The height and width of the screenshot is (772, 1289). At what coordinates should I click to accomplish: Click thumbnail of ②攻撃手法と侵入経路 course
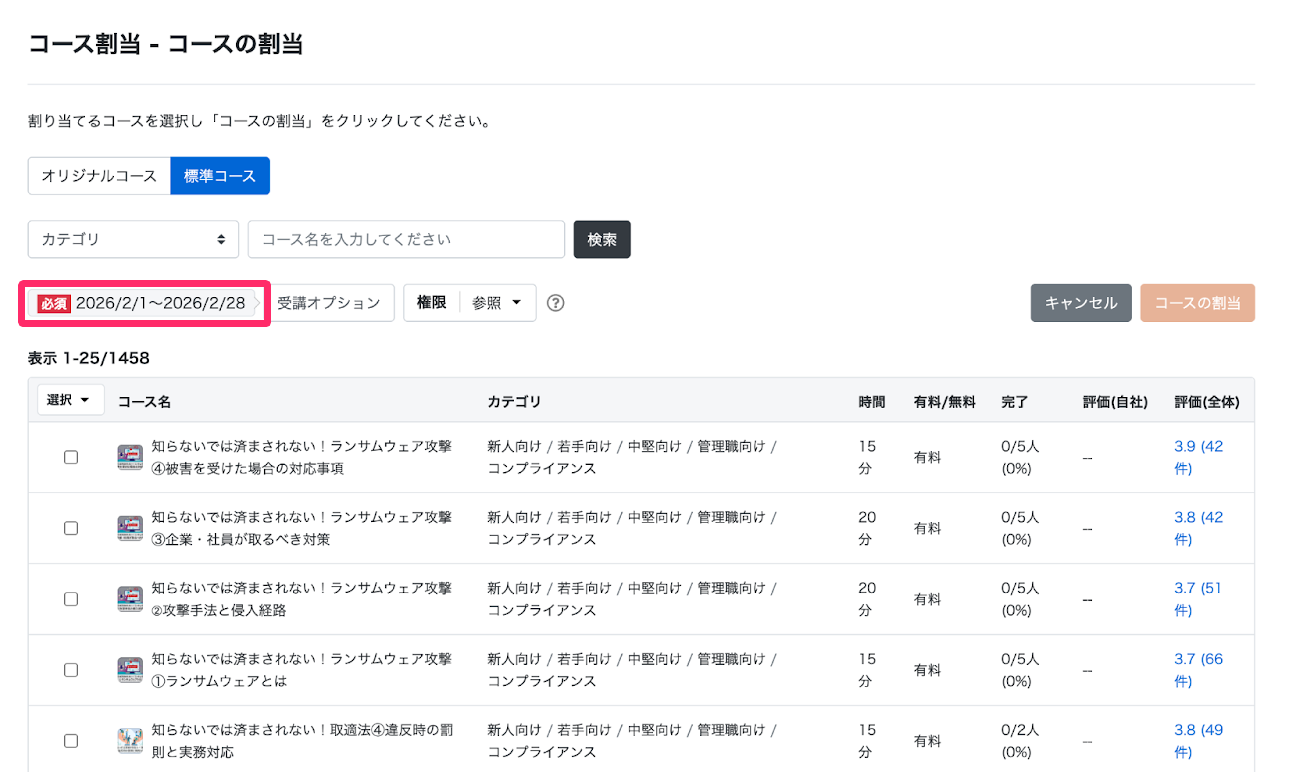click(x=130, y=599)
